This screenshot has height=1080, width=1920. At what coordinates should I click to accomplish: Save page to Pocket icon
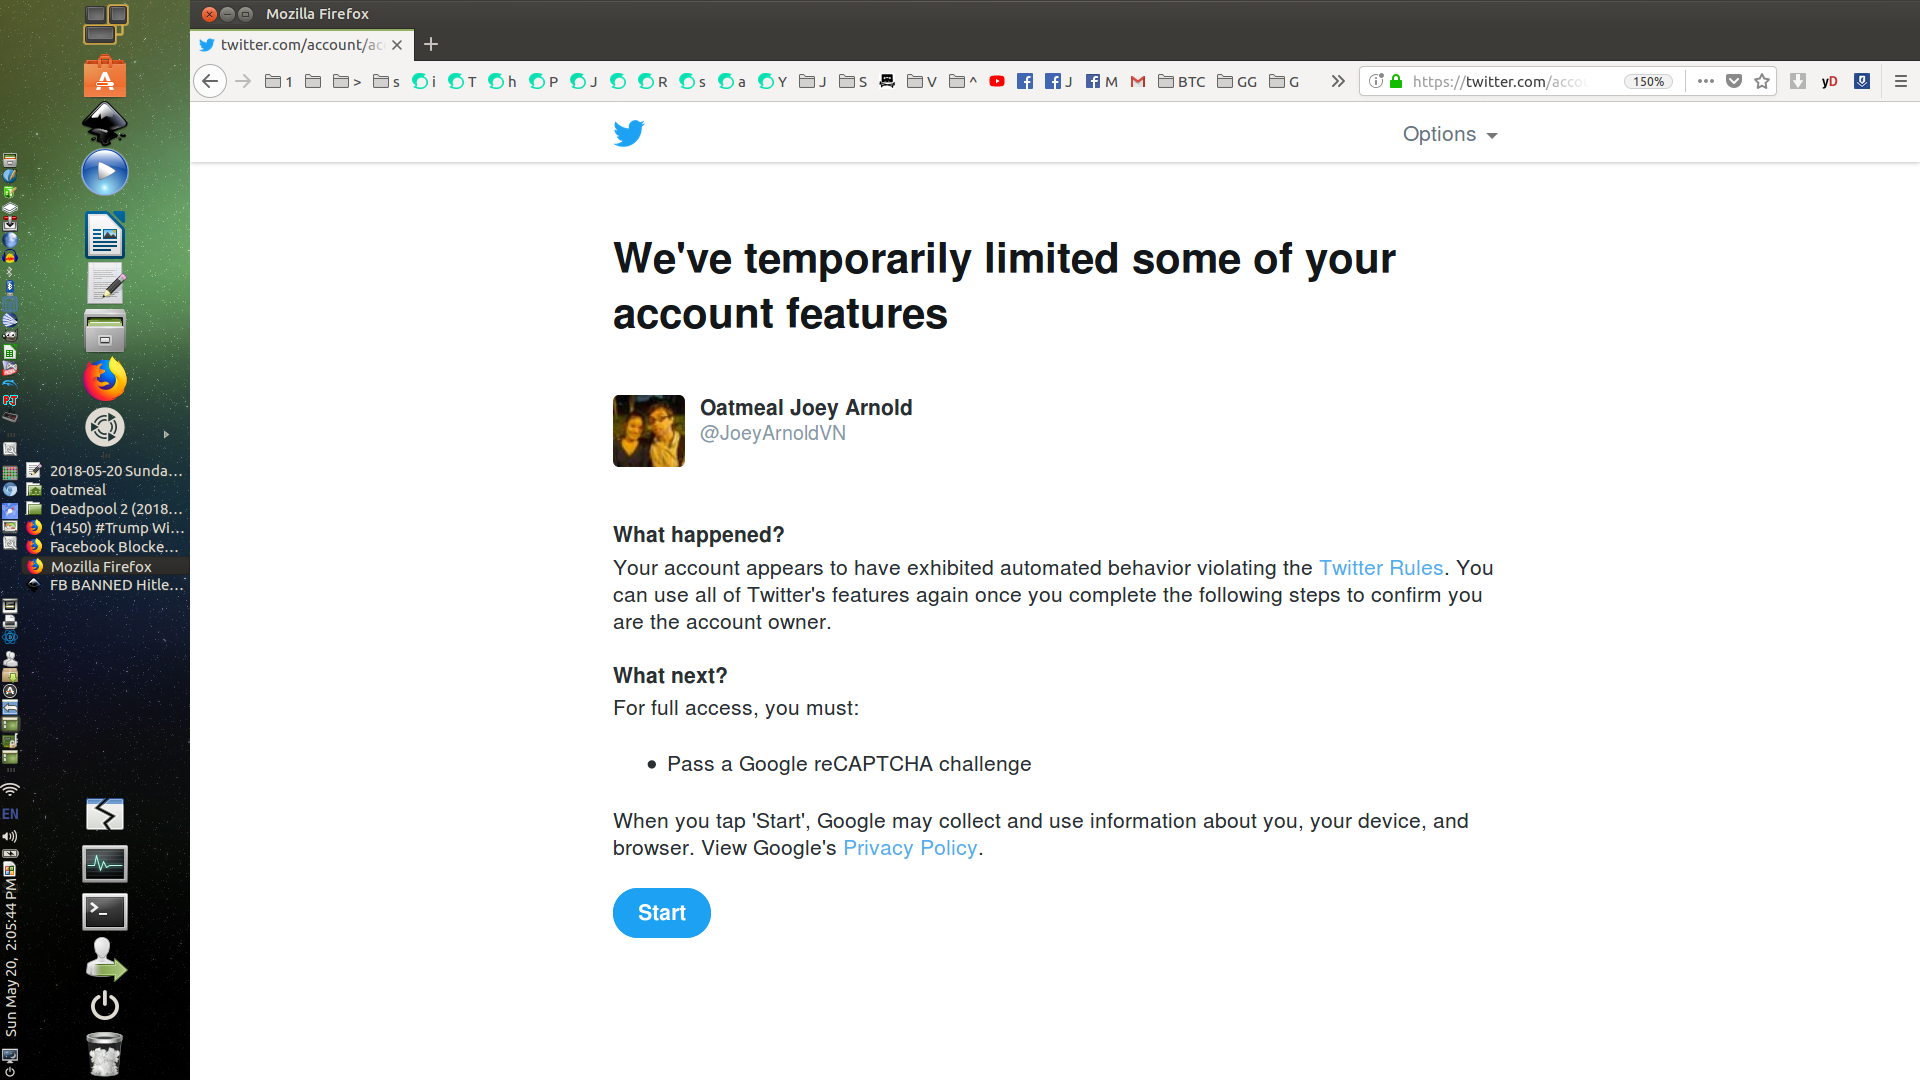click(x=1734, y=81)
